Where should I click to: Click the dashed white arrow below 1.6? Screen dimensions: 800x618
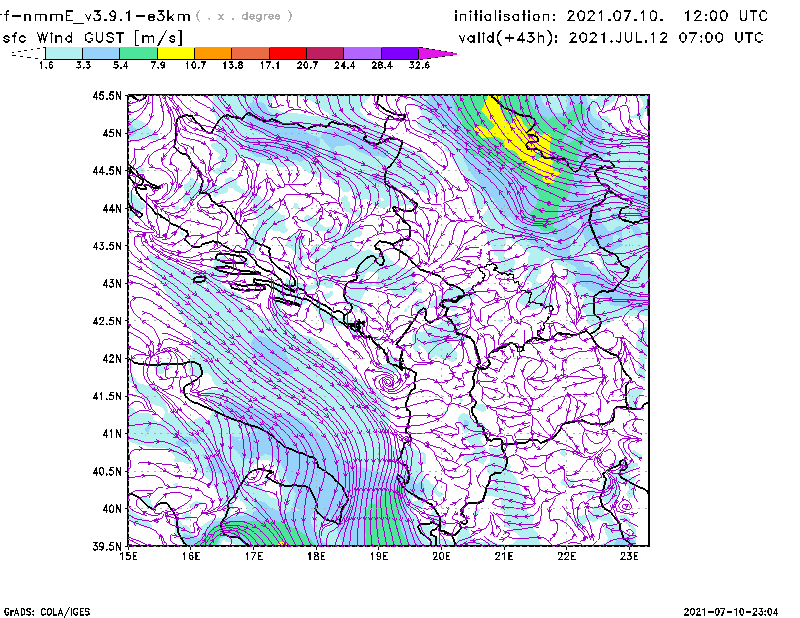[x=28, y=53]
